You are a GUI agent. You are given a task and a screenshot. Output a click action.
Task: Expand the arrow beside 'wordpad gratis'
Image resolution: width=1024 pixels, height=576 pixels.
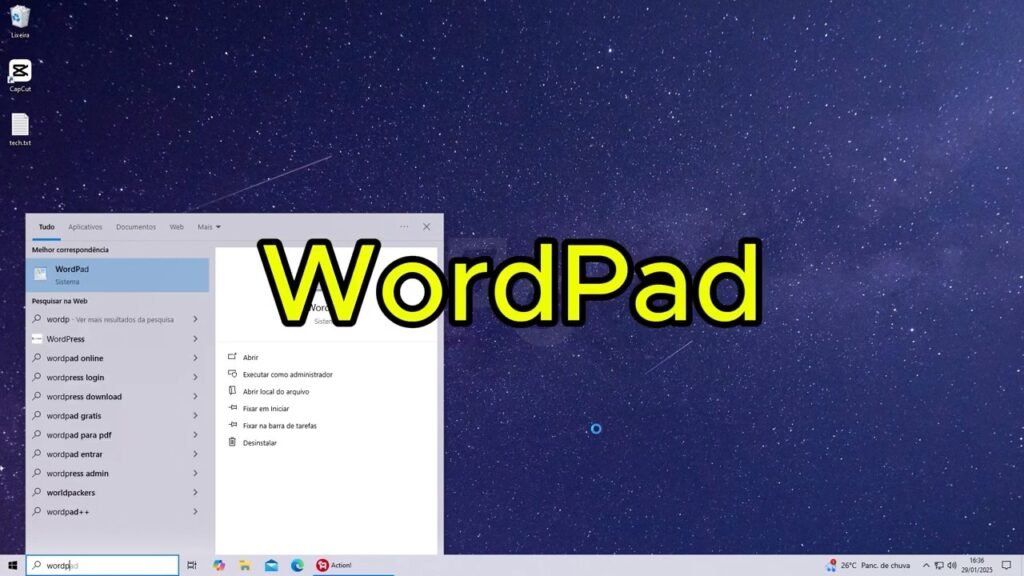tap(195, 415)
